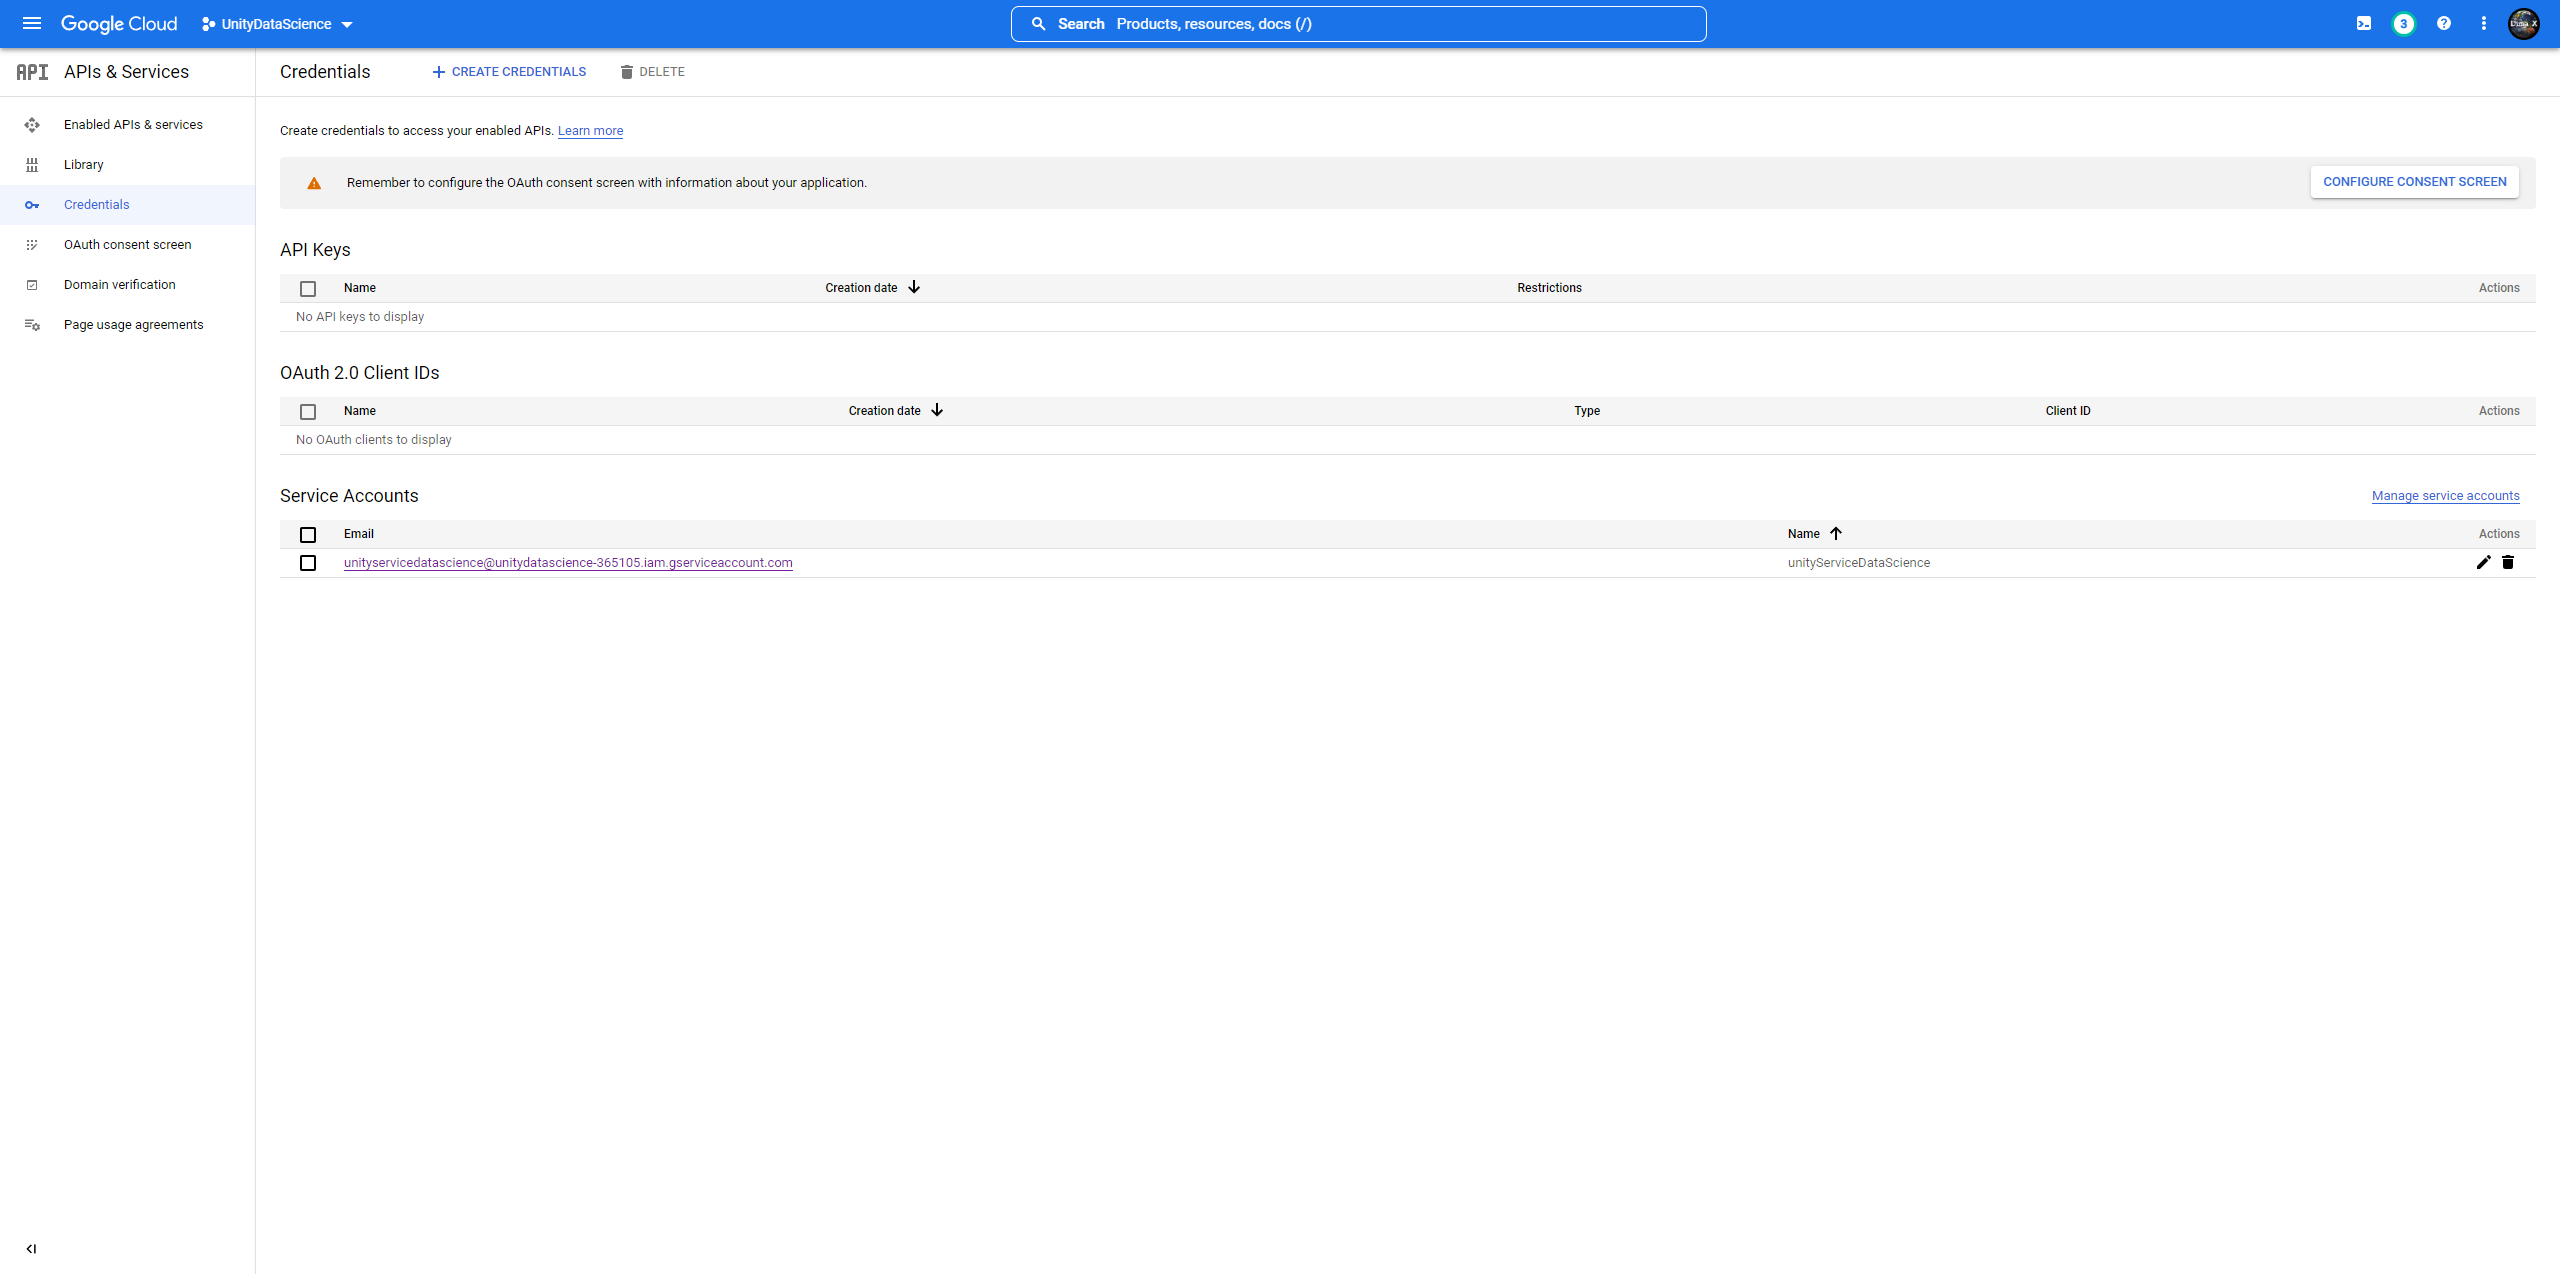Screen dimensions: 2560x1274
Task: Toggle the Service Accounts header checkbox
Action: [308, 535]
